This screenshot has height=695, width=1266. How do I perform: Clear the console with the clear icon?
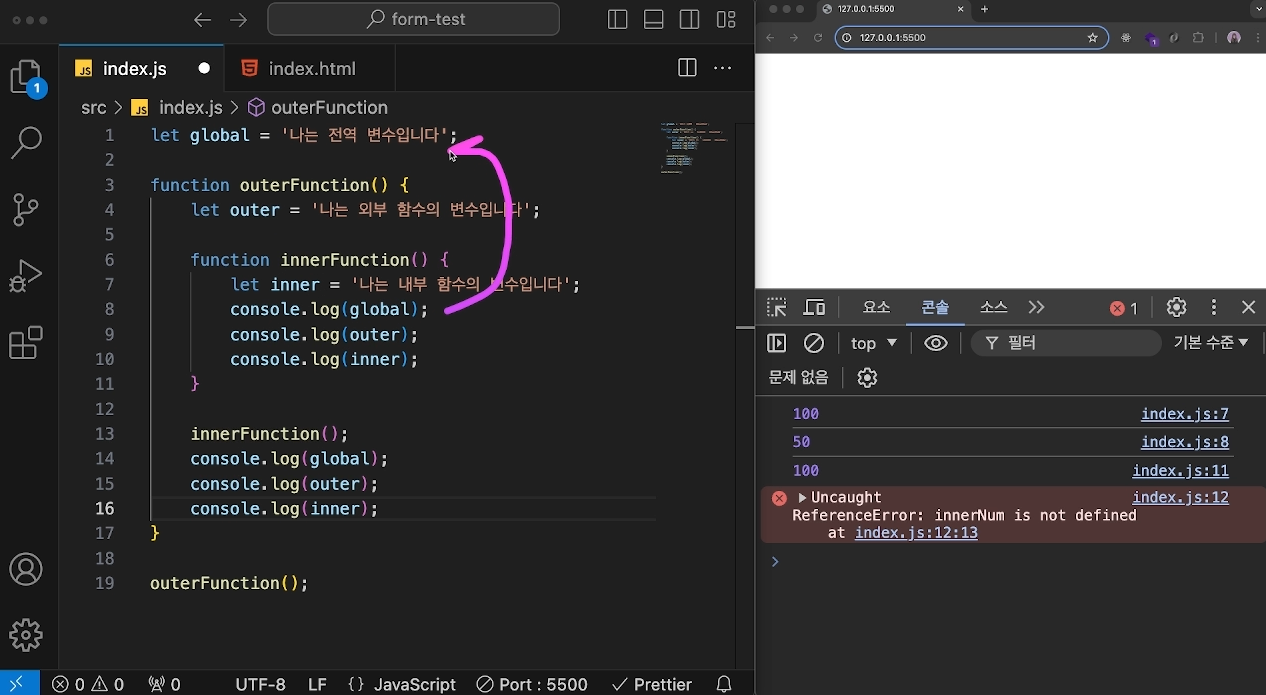pos(814,343)
